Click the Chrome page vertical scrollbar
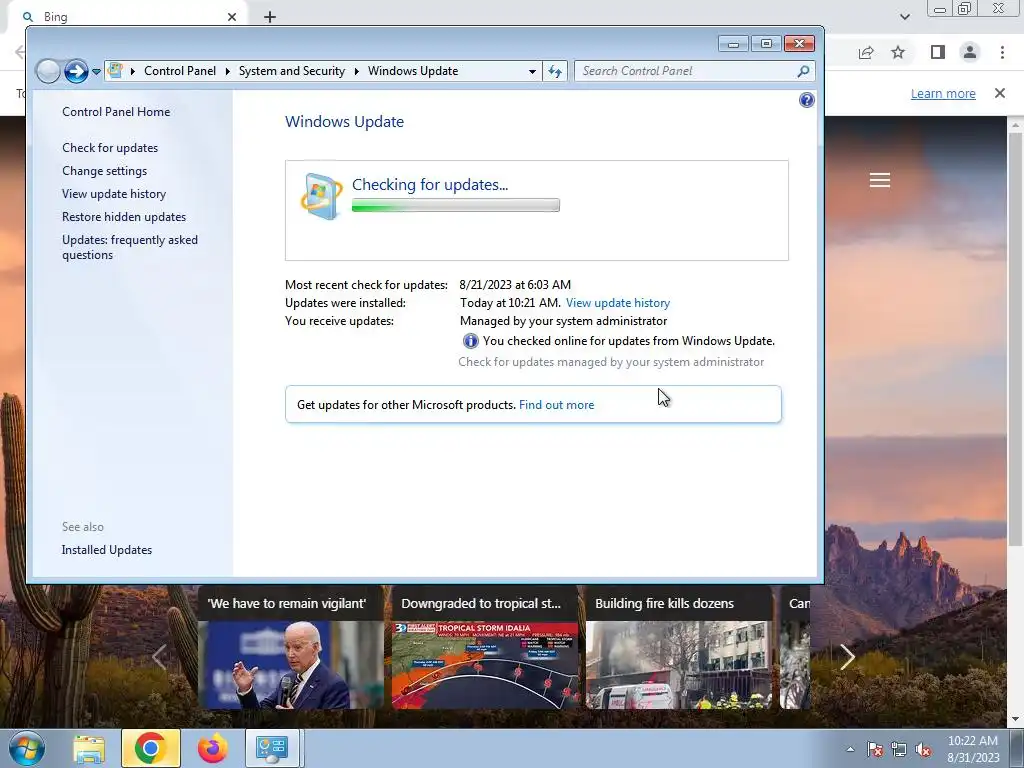The height and width of the screenshot is (768, 1024). click(x=1015, y=340)
